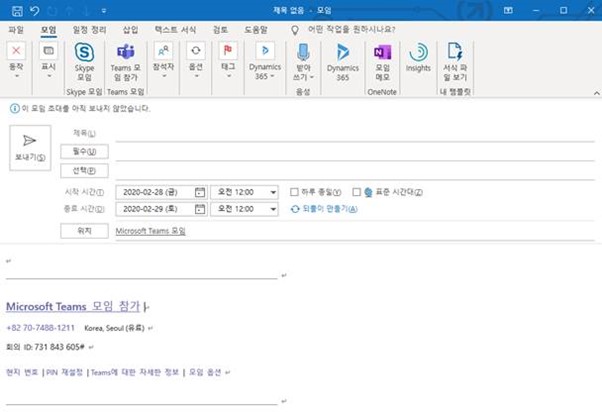
Task: Click the 되풀이 만들기 recurrence link
Action: point(324,209)
